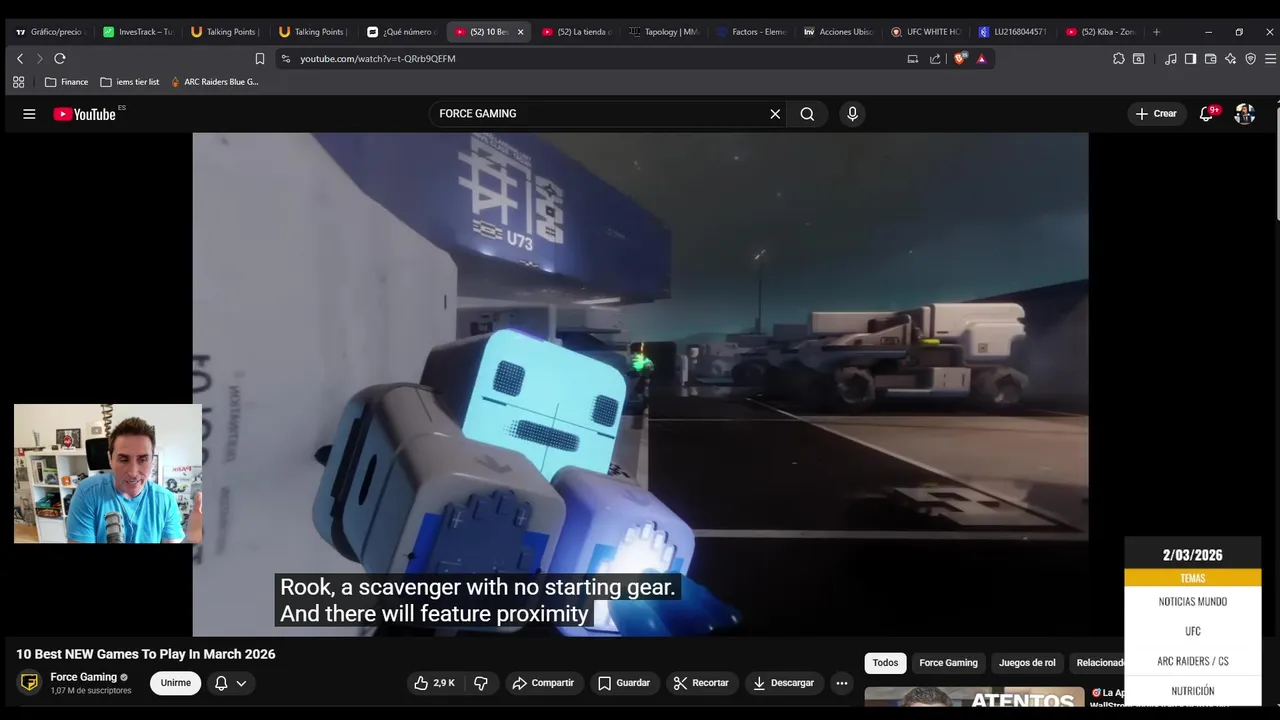Close the active (52) 10 Be tab
Image resolution: width=1280 pixels, height=720 pixels.
520,32
